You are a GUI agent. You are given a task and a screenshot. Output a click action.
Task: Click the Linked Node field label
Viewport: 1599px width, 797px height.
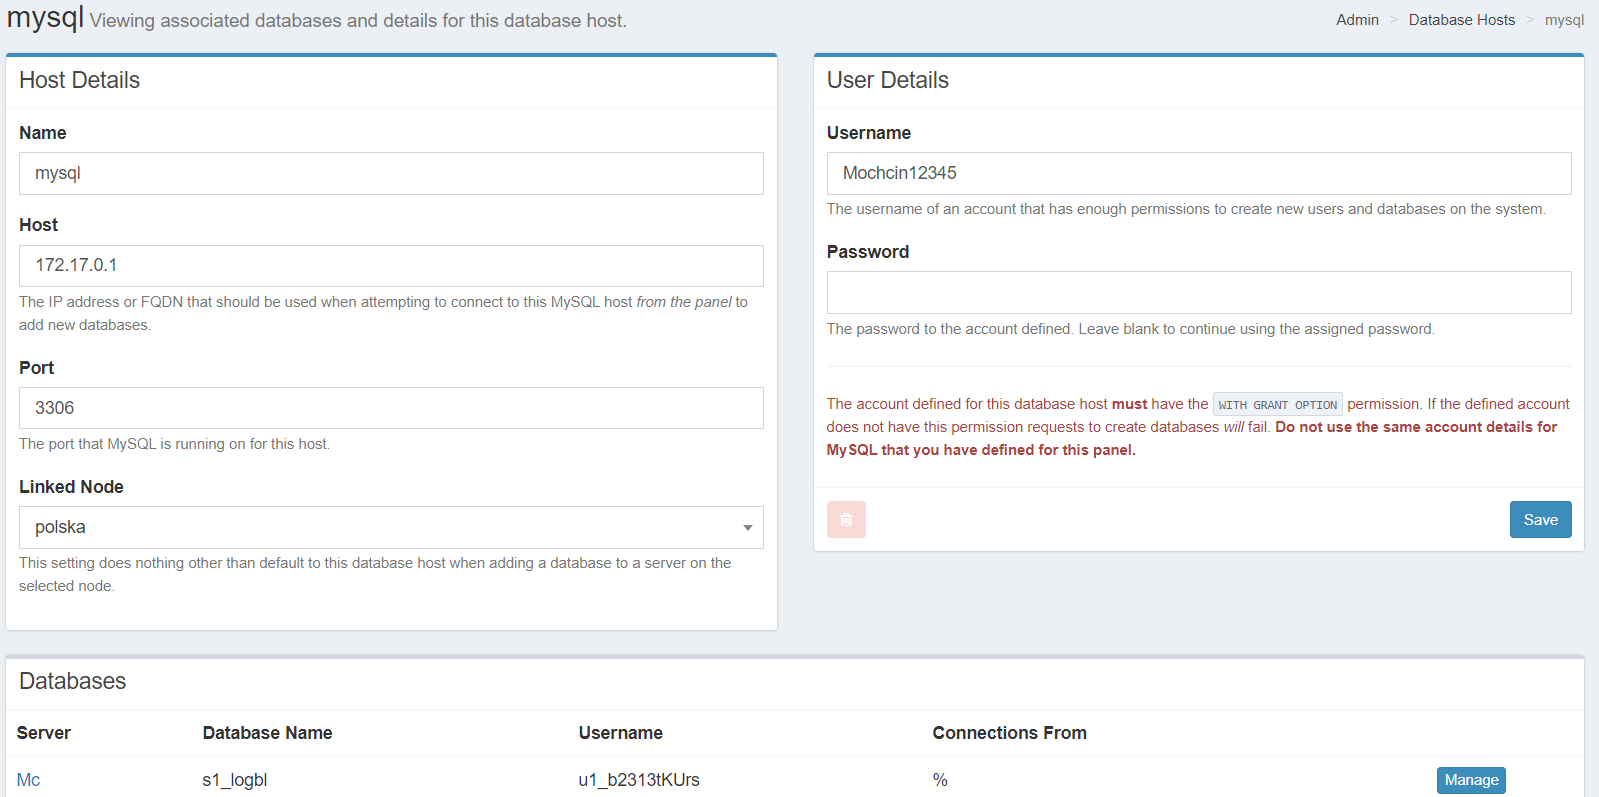tap(71, 487)
